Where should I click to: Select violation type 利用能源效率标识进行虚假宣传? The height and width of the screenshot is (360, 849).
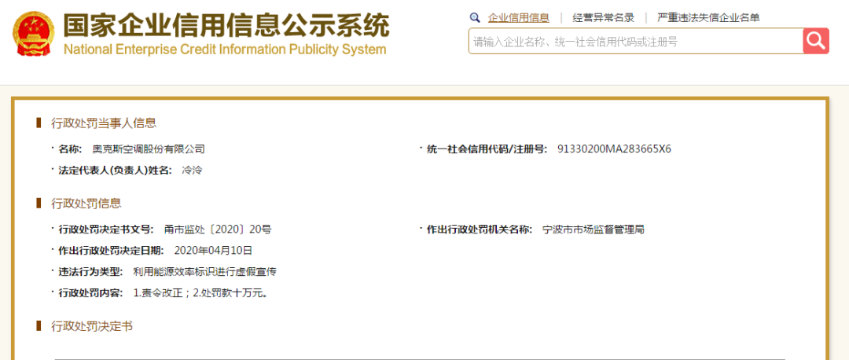pos(205,272)
